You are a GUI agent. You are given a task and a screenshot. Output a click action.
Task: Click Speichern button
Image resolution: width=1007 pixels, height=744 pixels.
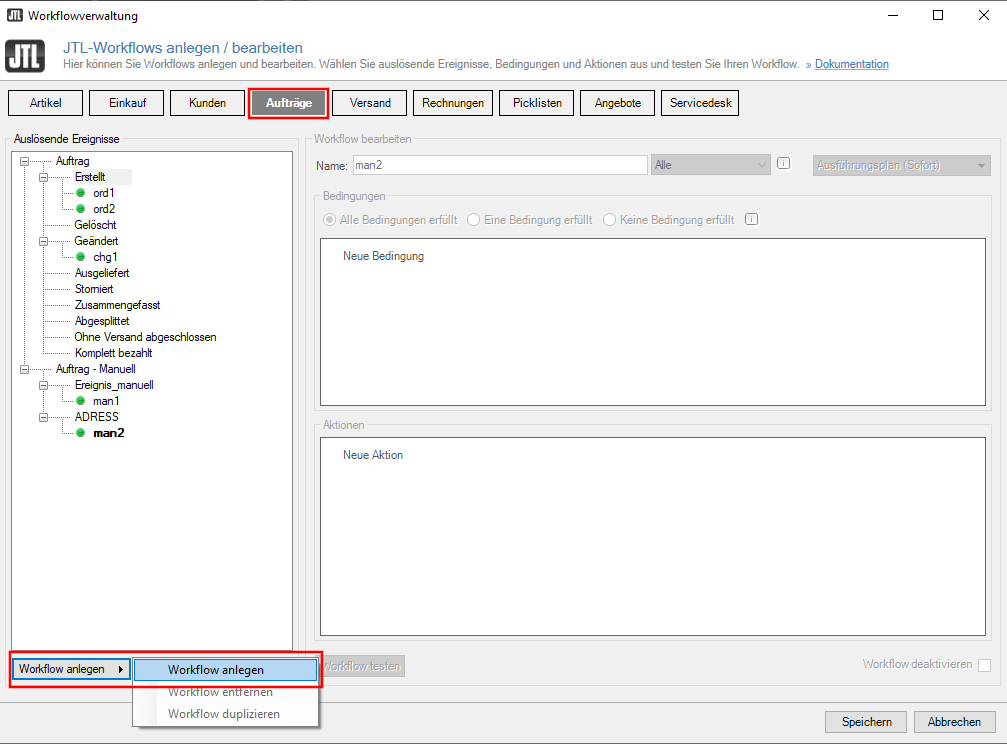866,722
